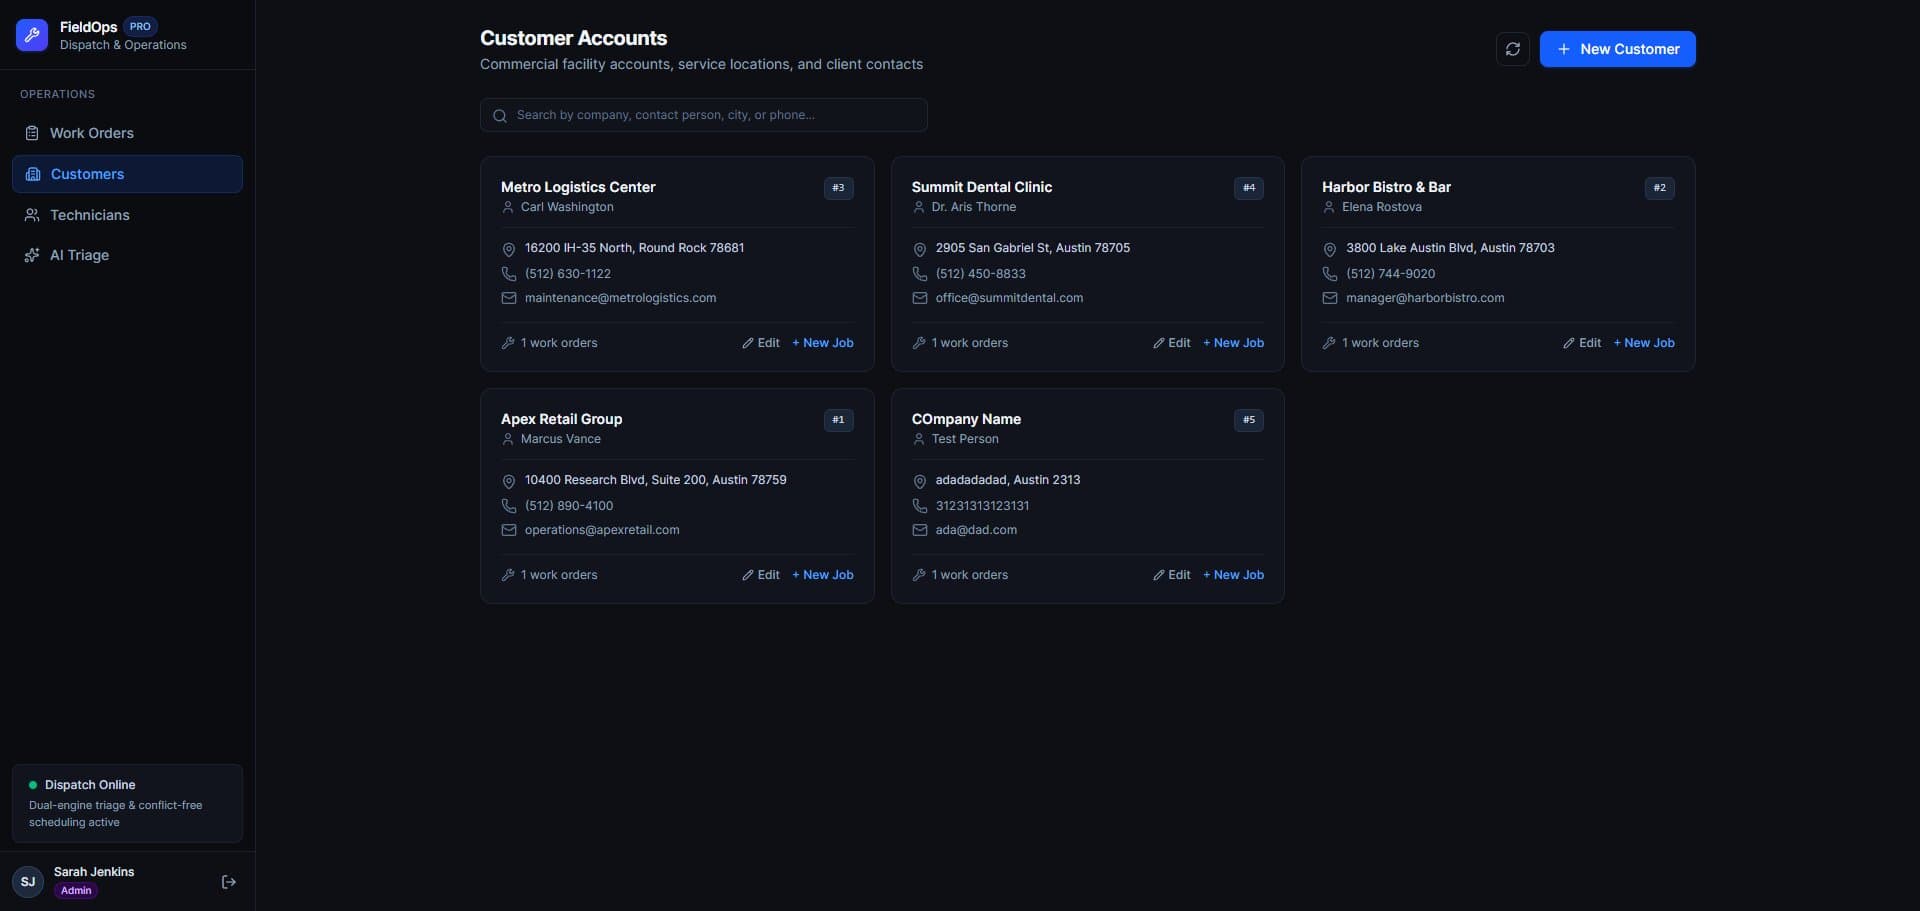Click the wrench icon on Apex Retail Group card
The height and width of the screenshot is (911, 1920).
coord(508,575)
